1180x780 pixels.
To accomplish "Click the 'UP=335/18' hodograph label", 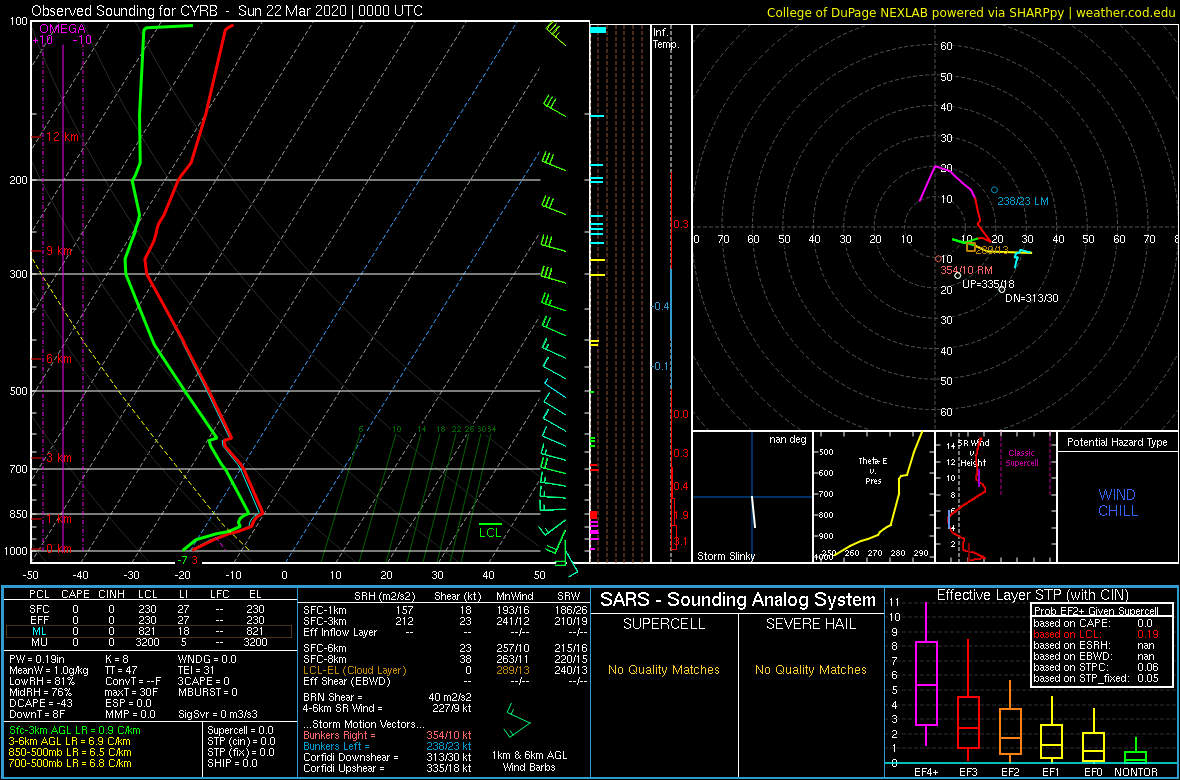I will 989,285.
